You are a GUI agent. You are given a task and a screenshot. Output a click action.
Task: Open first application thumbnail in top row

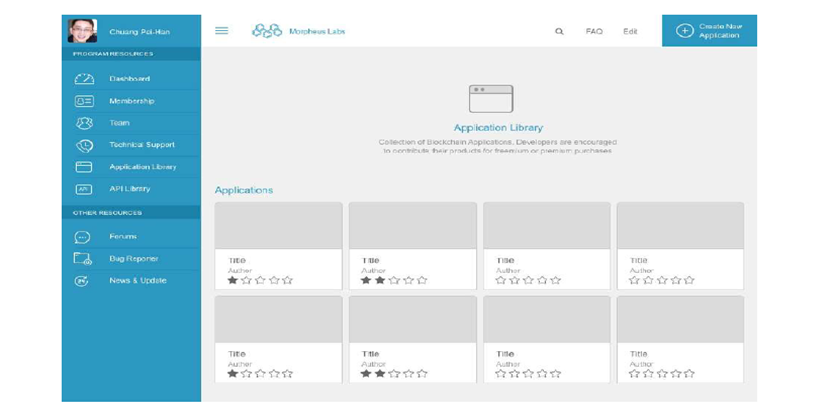(279, 225)
